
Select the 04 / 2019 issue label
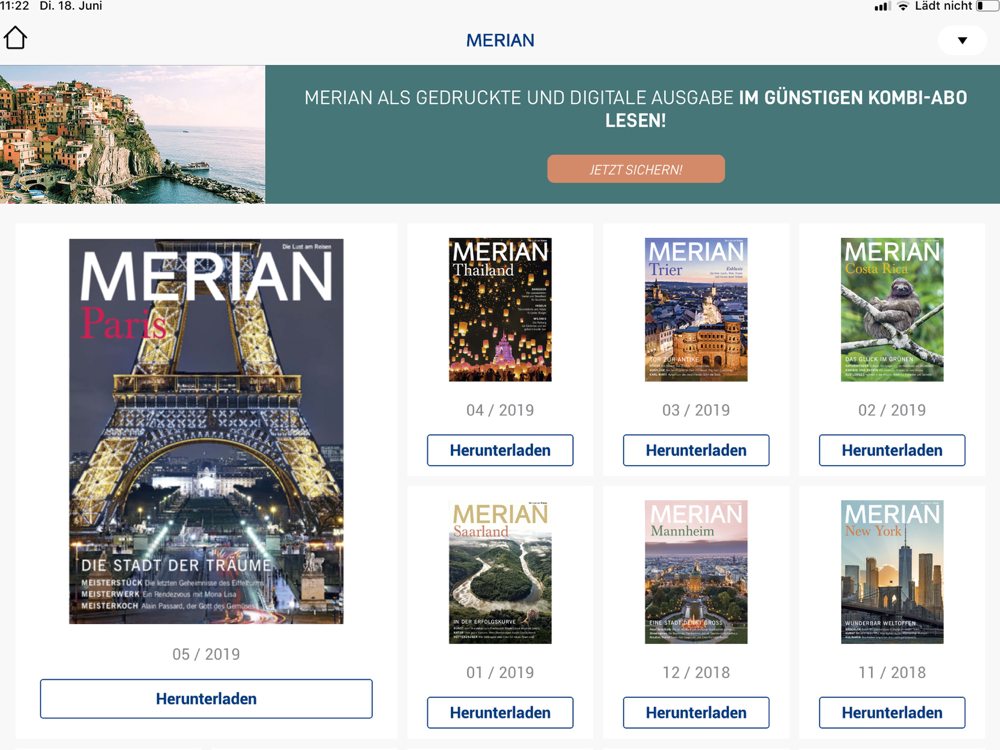pyautogui.click(x=500, y=410)
